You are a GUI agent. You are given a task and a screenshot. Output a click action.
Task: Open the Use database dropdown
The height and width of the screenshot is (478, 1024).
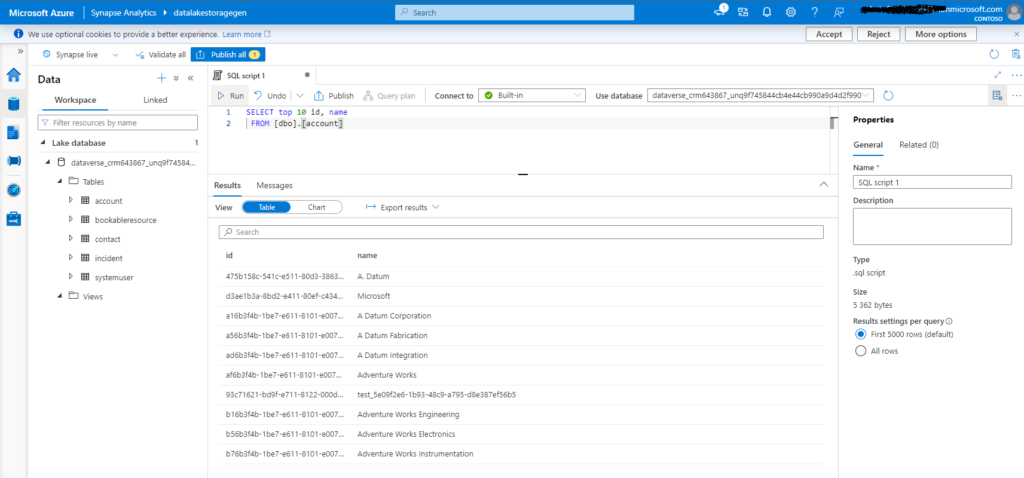[x=760, y=95]
